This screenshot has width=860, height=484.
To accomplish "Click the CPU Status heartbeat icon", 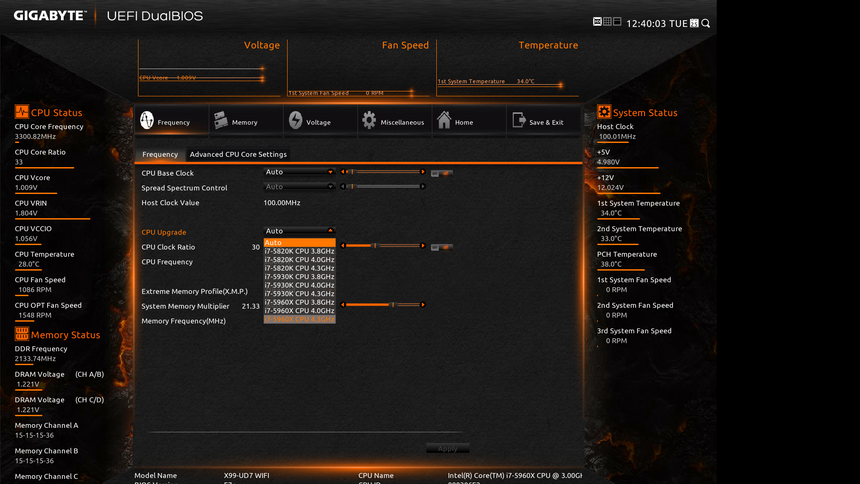I will coord(21,112).
